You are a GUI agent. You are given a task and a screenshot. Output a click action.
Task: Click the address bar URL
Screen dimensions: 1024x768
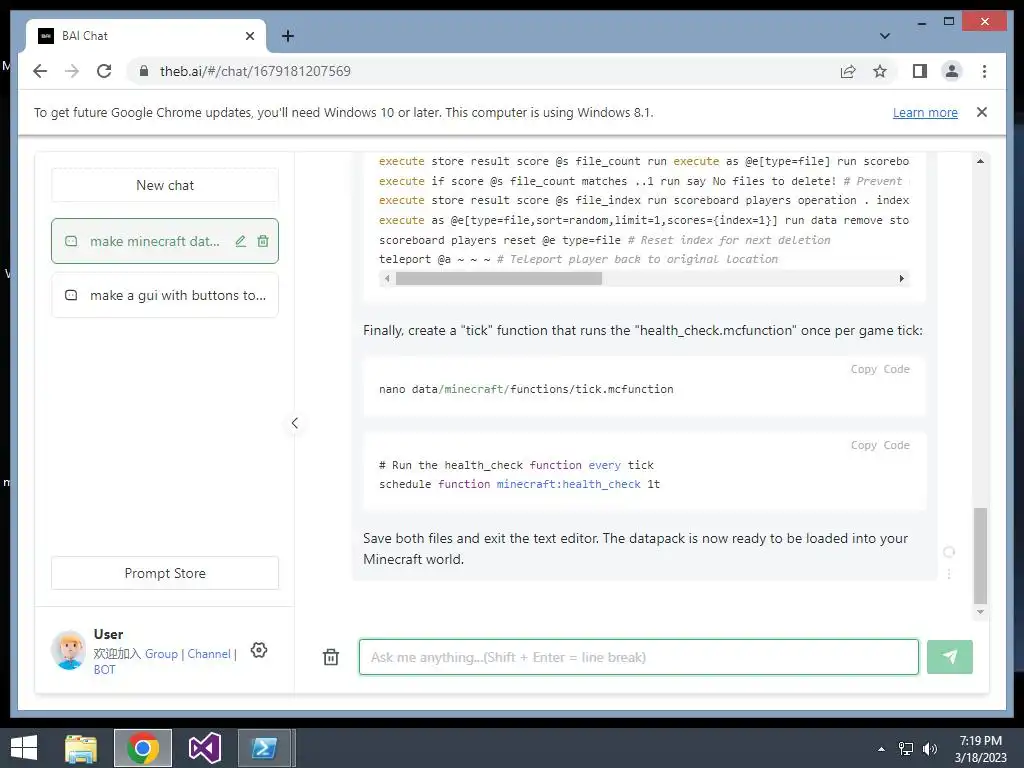255,71
